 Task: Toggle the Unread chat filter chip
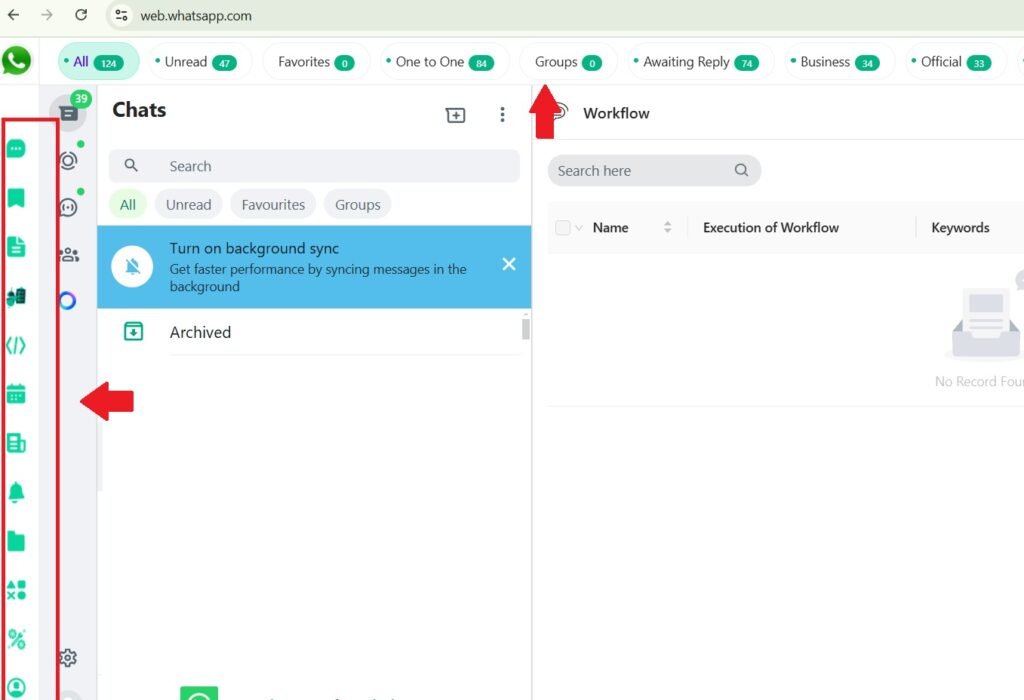188,204
